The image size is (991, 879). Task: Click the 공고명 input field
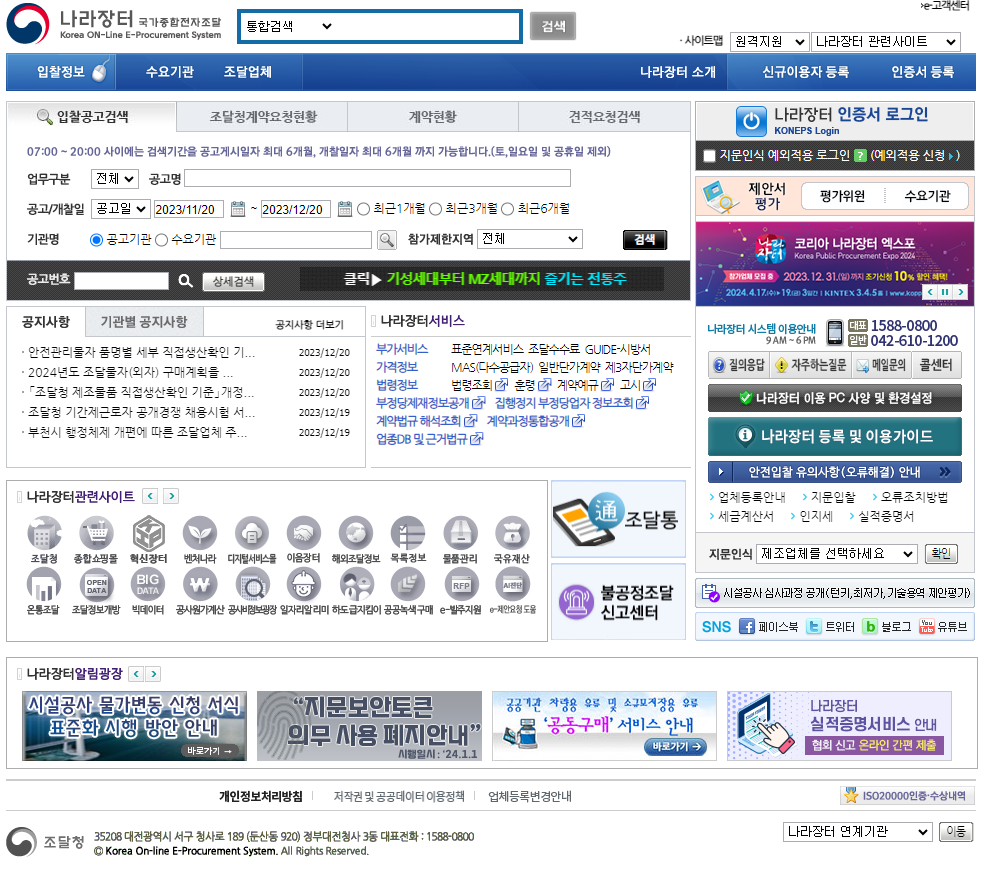click(377, 179)
